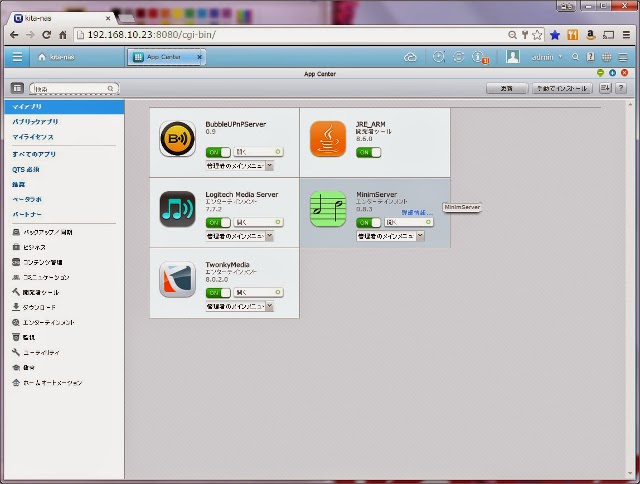Switch to the App Center taskbar tab
640x484 pixels.
163,57
